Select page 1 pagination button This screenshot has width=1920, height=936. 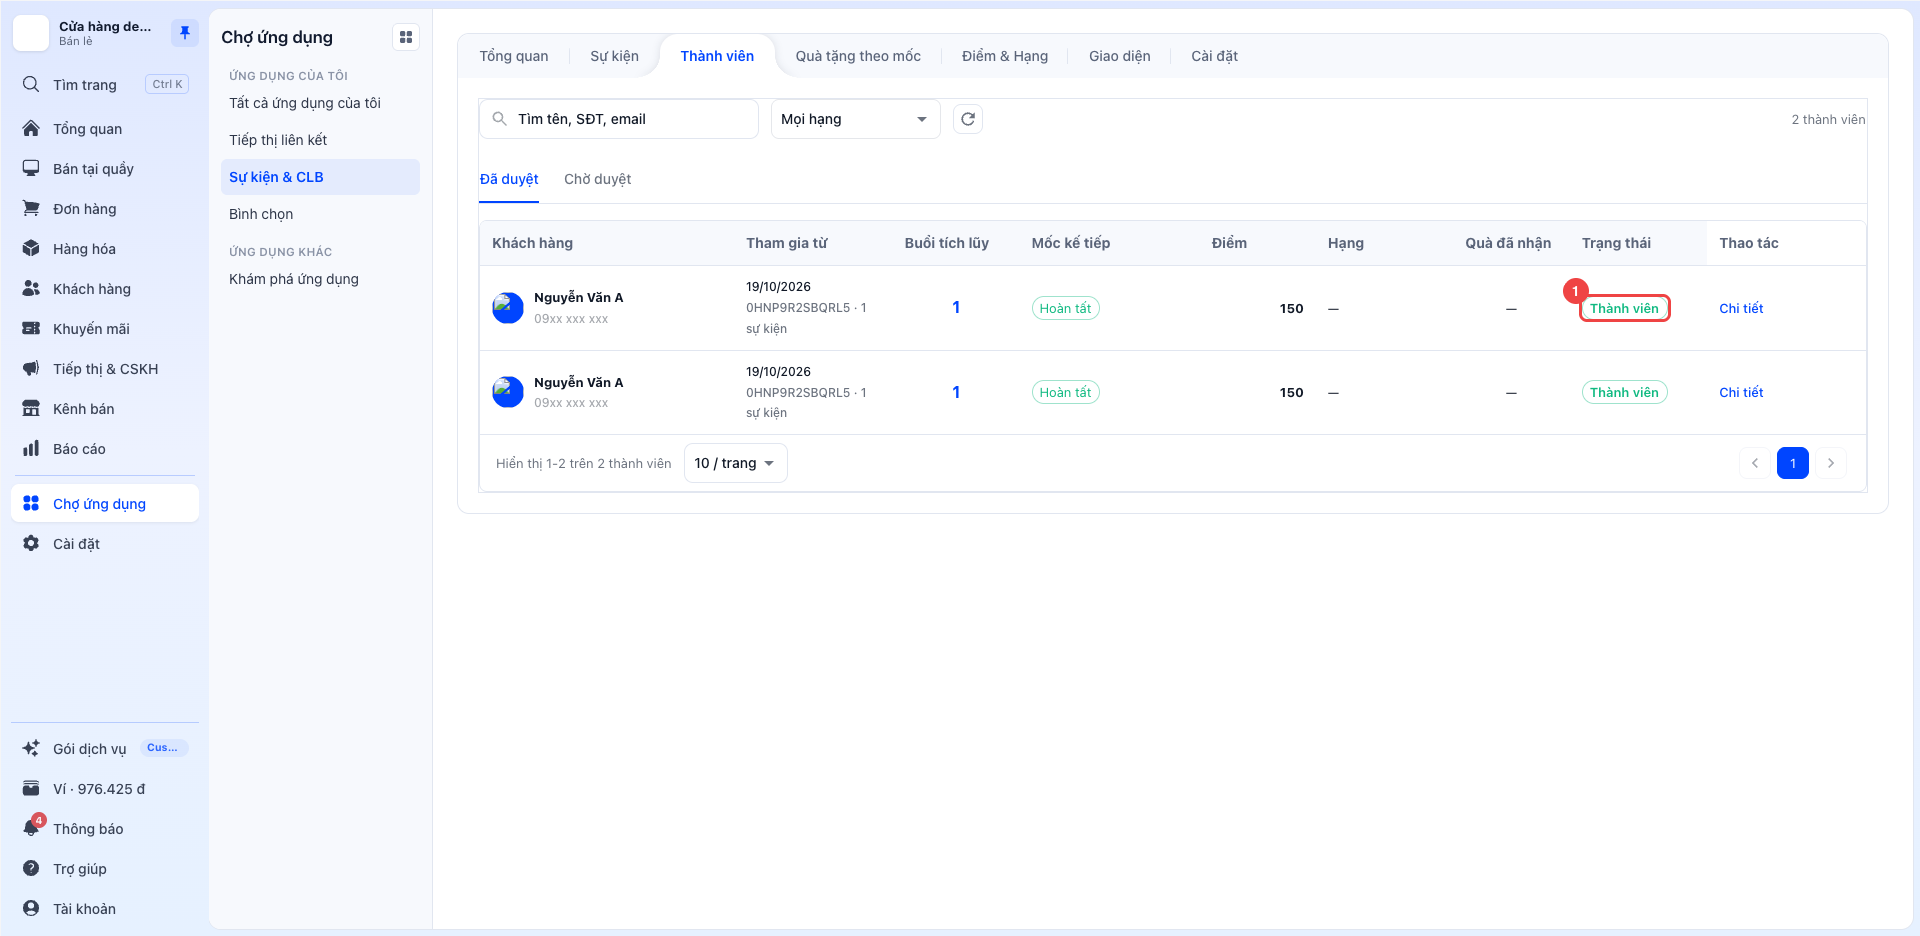(1793, 463)
